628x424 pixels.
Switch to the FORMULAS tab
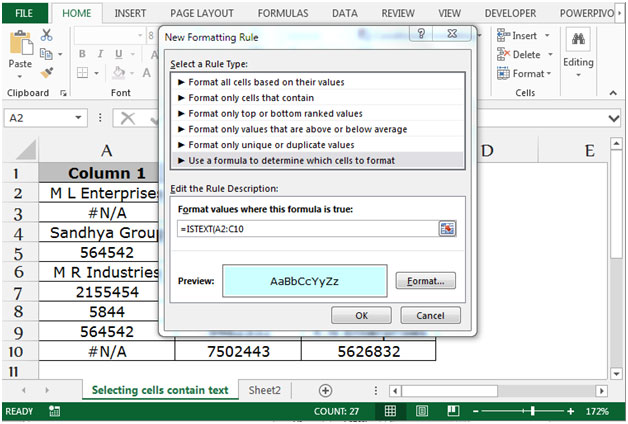pos(283,13)
